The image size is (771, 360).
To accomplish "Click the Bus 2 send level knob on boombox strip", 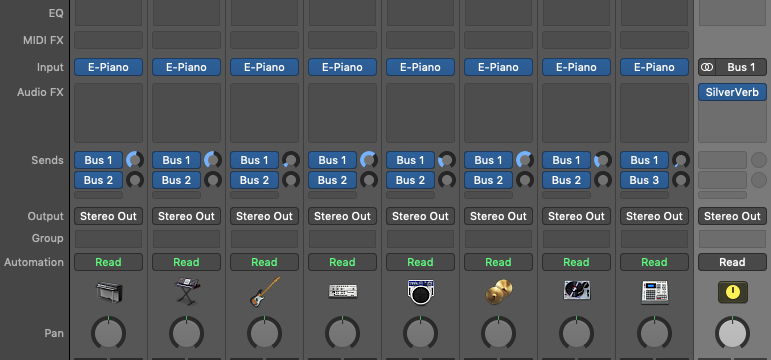I will [446, 180].
